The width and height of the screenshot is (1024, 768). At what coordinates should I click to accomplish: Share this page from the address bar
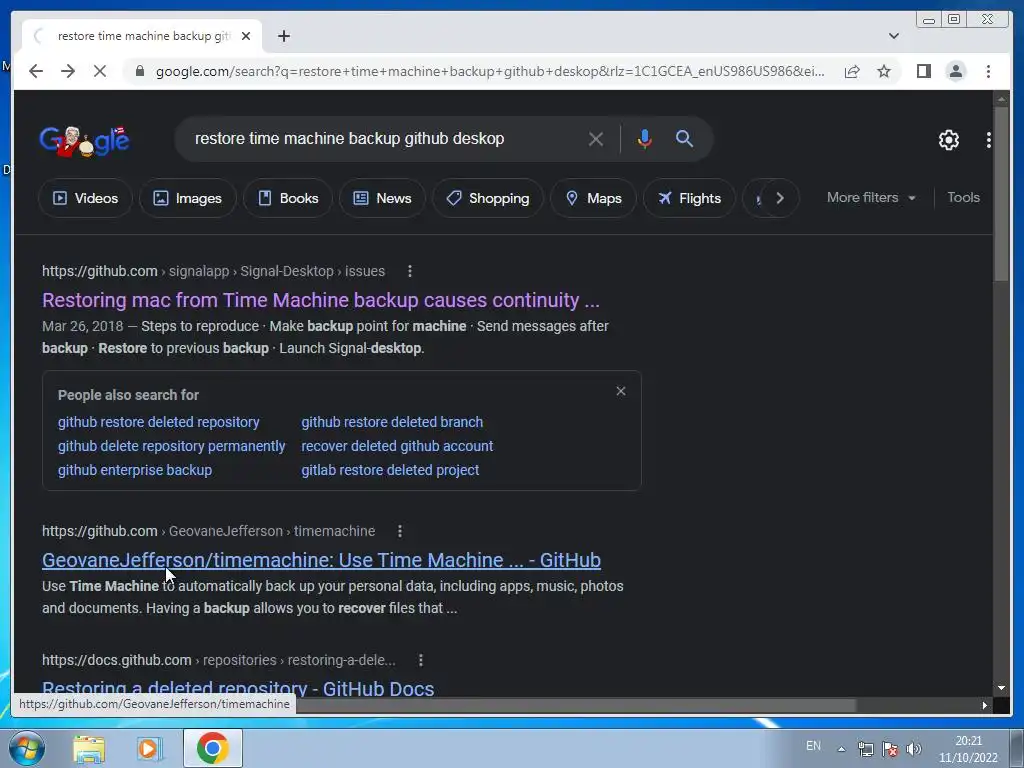[852, 71]
